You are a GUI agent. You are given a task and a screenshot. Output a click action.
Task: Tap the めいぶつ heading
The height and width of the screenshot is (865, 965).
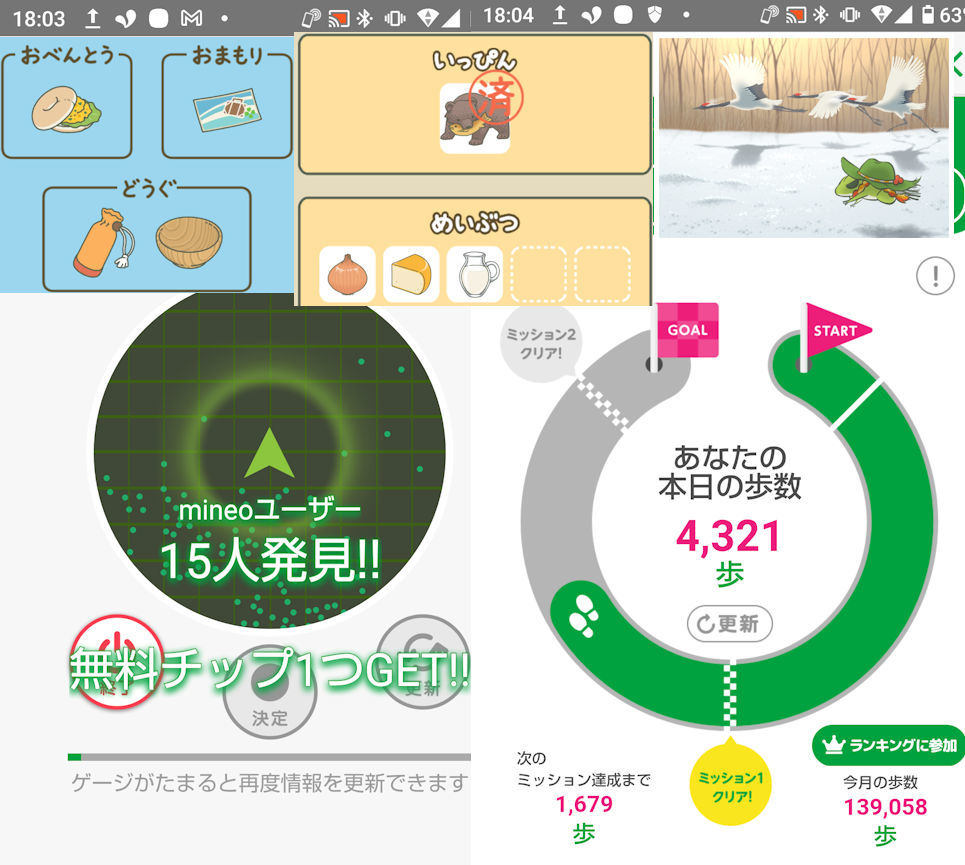point(474,223)
